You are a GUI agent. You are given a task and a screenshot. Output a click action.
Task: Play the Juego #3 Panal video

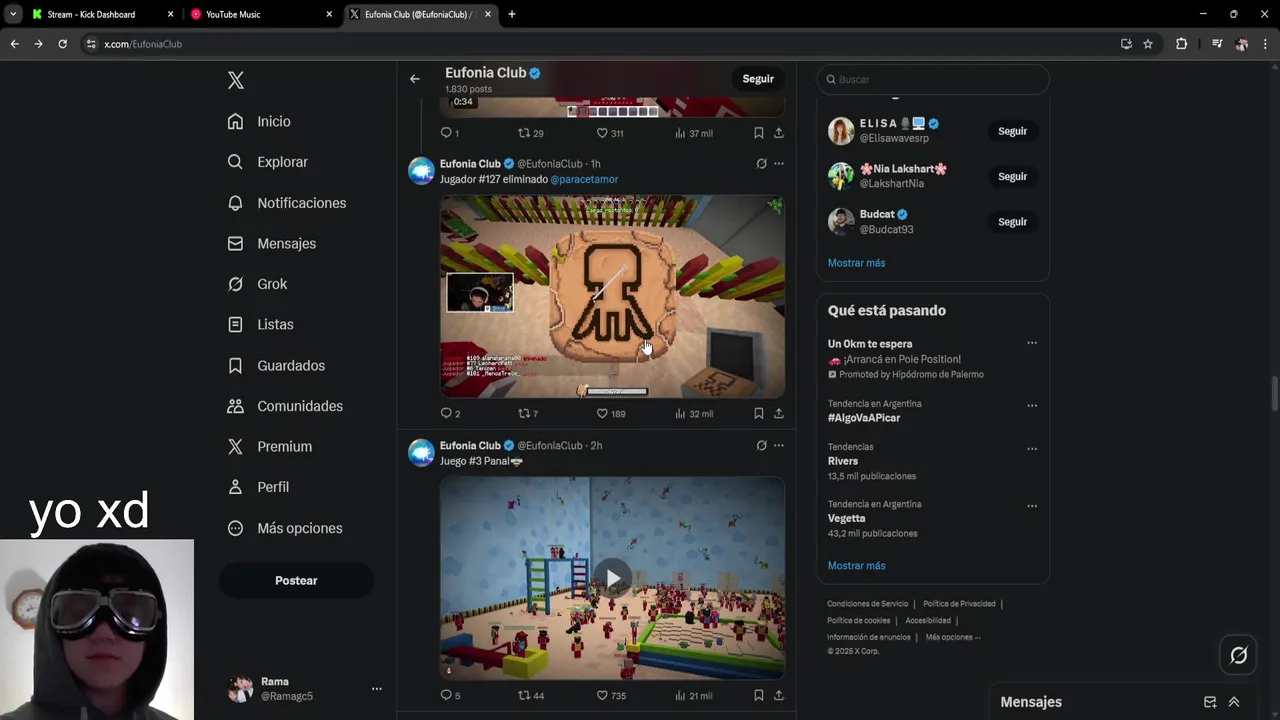point(612,578)
